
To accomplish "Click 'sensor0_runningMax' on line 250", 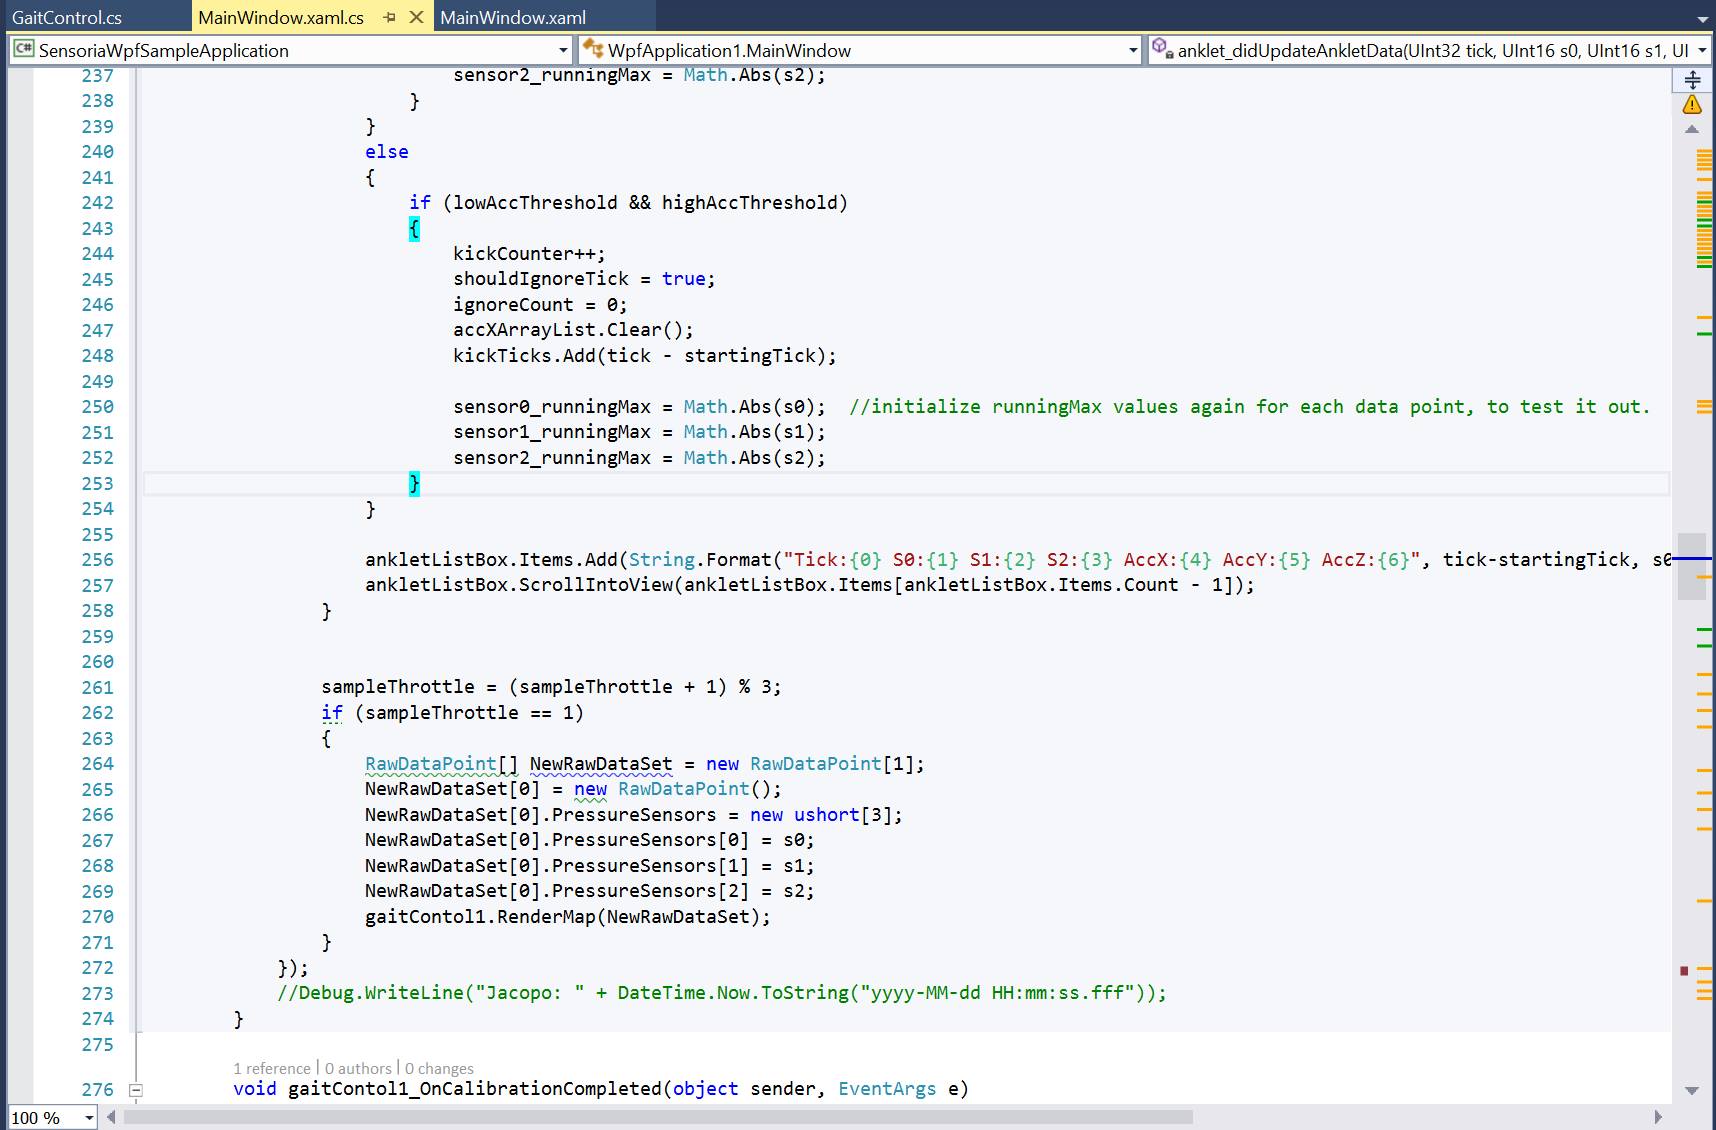I will tap(552, 407).
